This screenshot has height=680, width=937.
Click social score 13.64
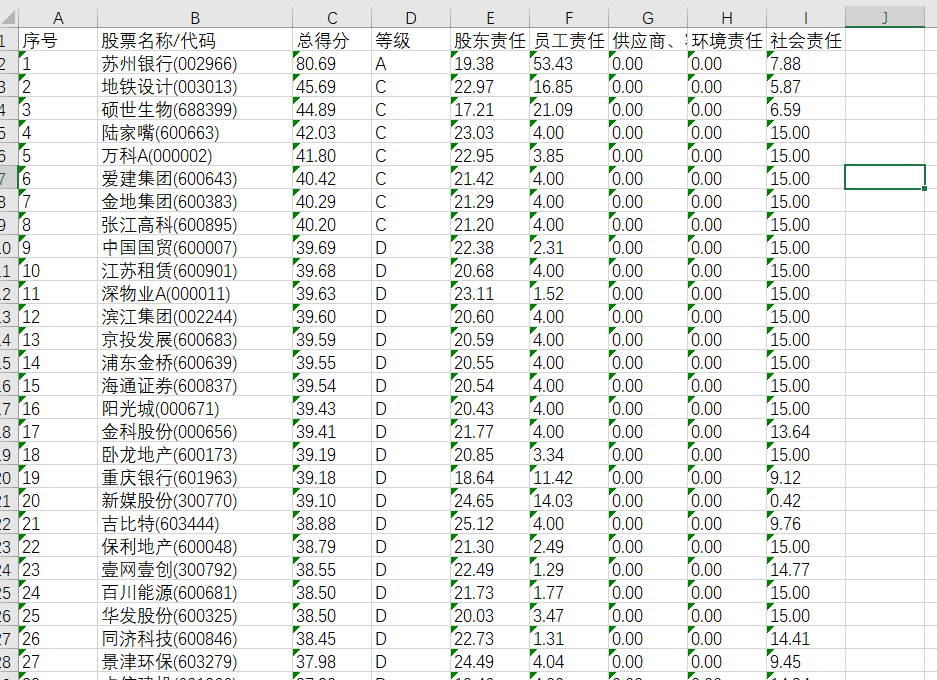coord(805,431)
